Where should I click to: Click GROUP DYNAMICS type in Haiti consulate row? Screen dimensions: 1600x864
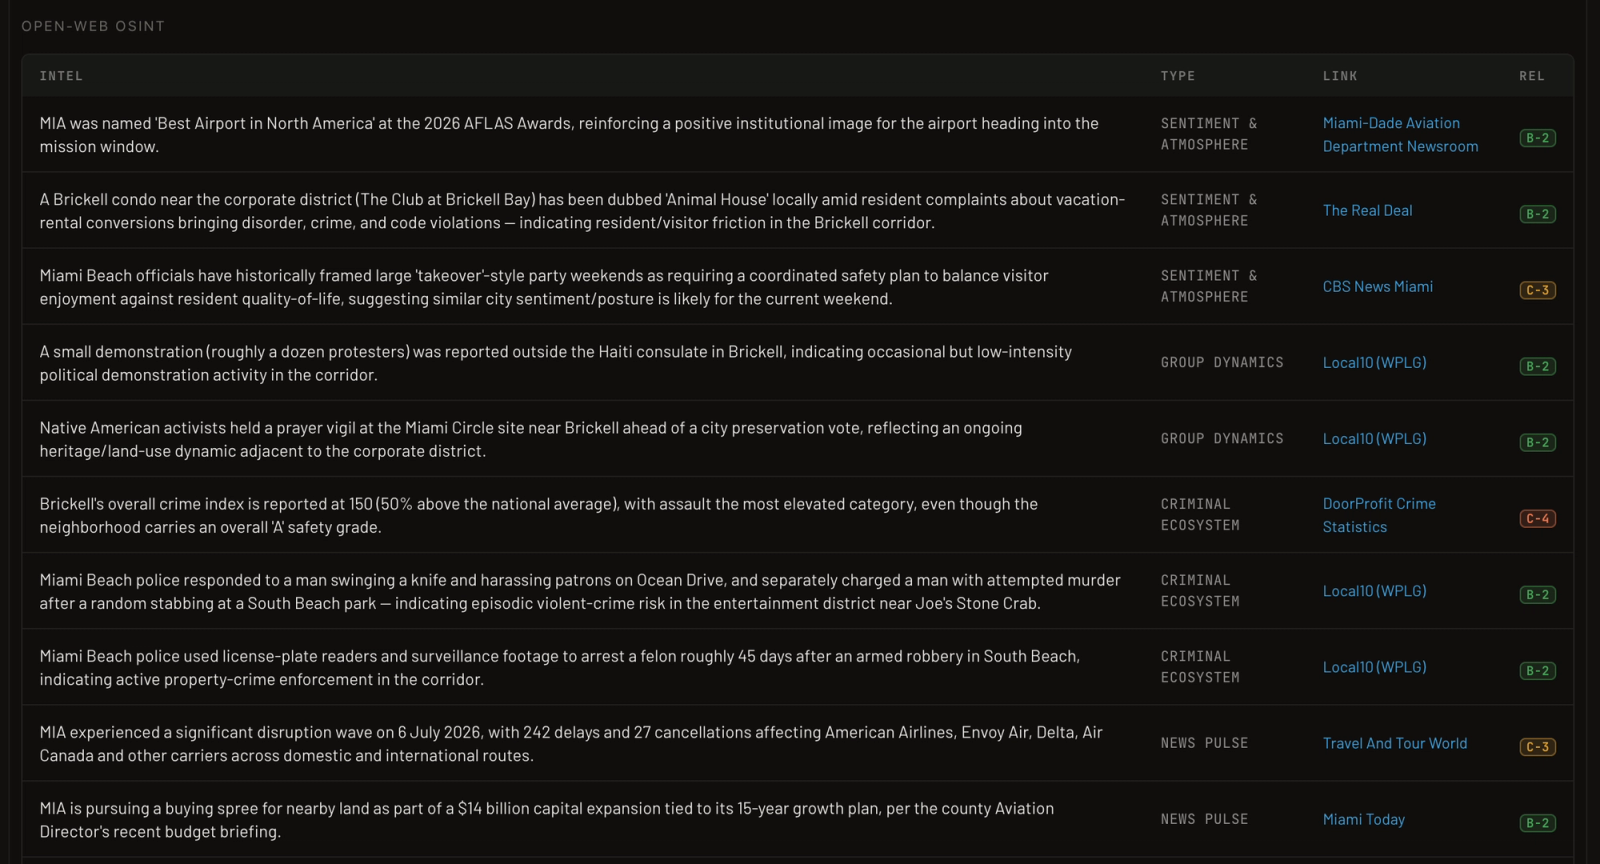[x=1222, y=362]
